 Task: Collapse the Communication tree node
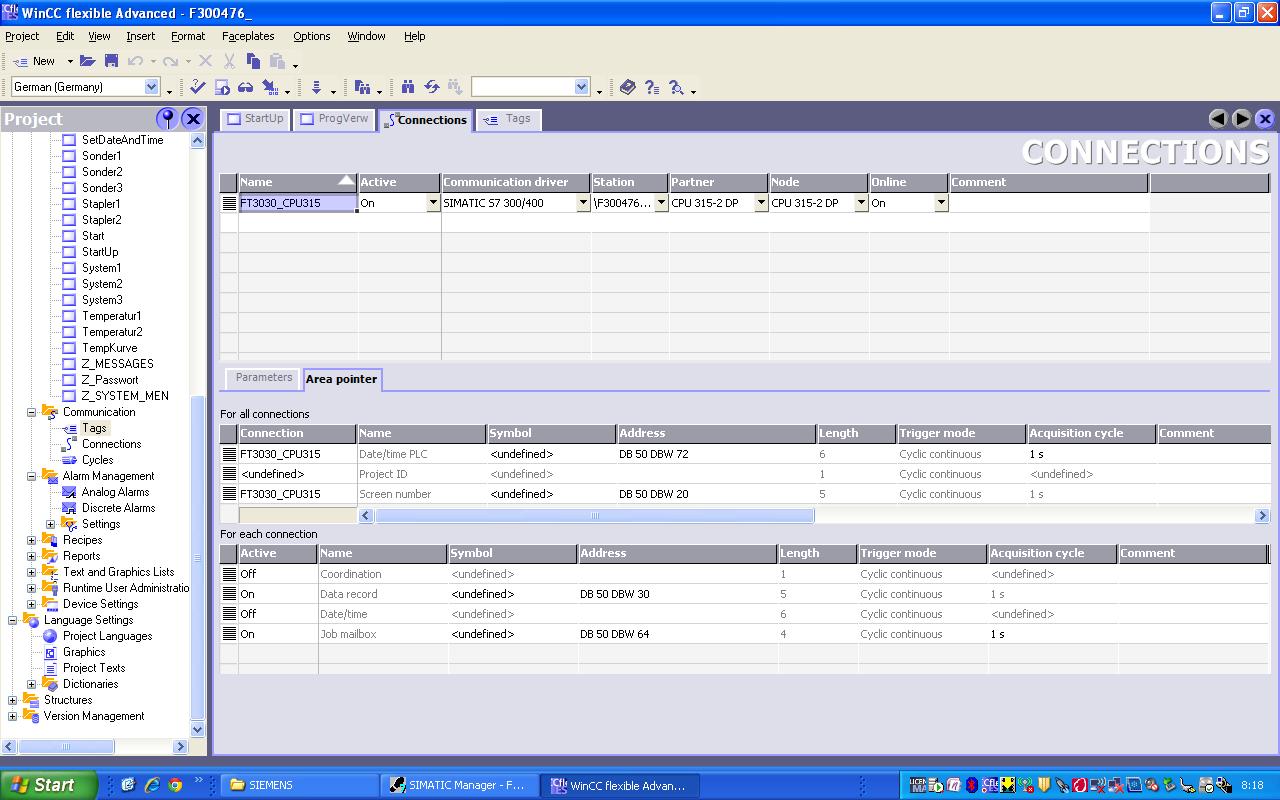pos(31,412)
